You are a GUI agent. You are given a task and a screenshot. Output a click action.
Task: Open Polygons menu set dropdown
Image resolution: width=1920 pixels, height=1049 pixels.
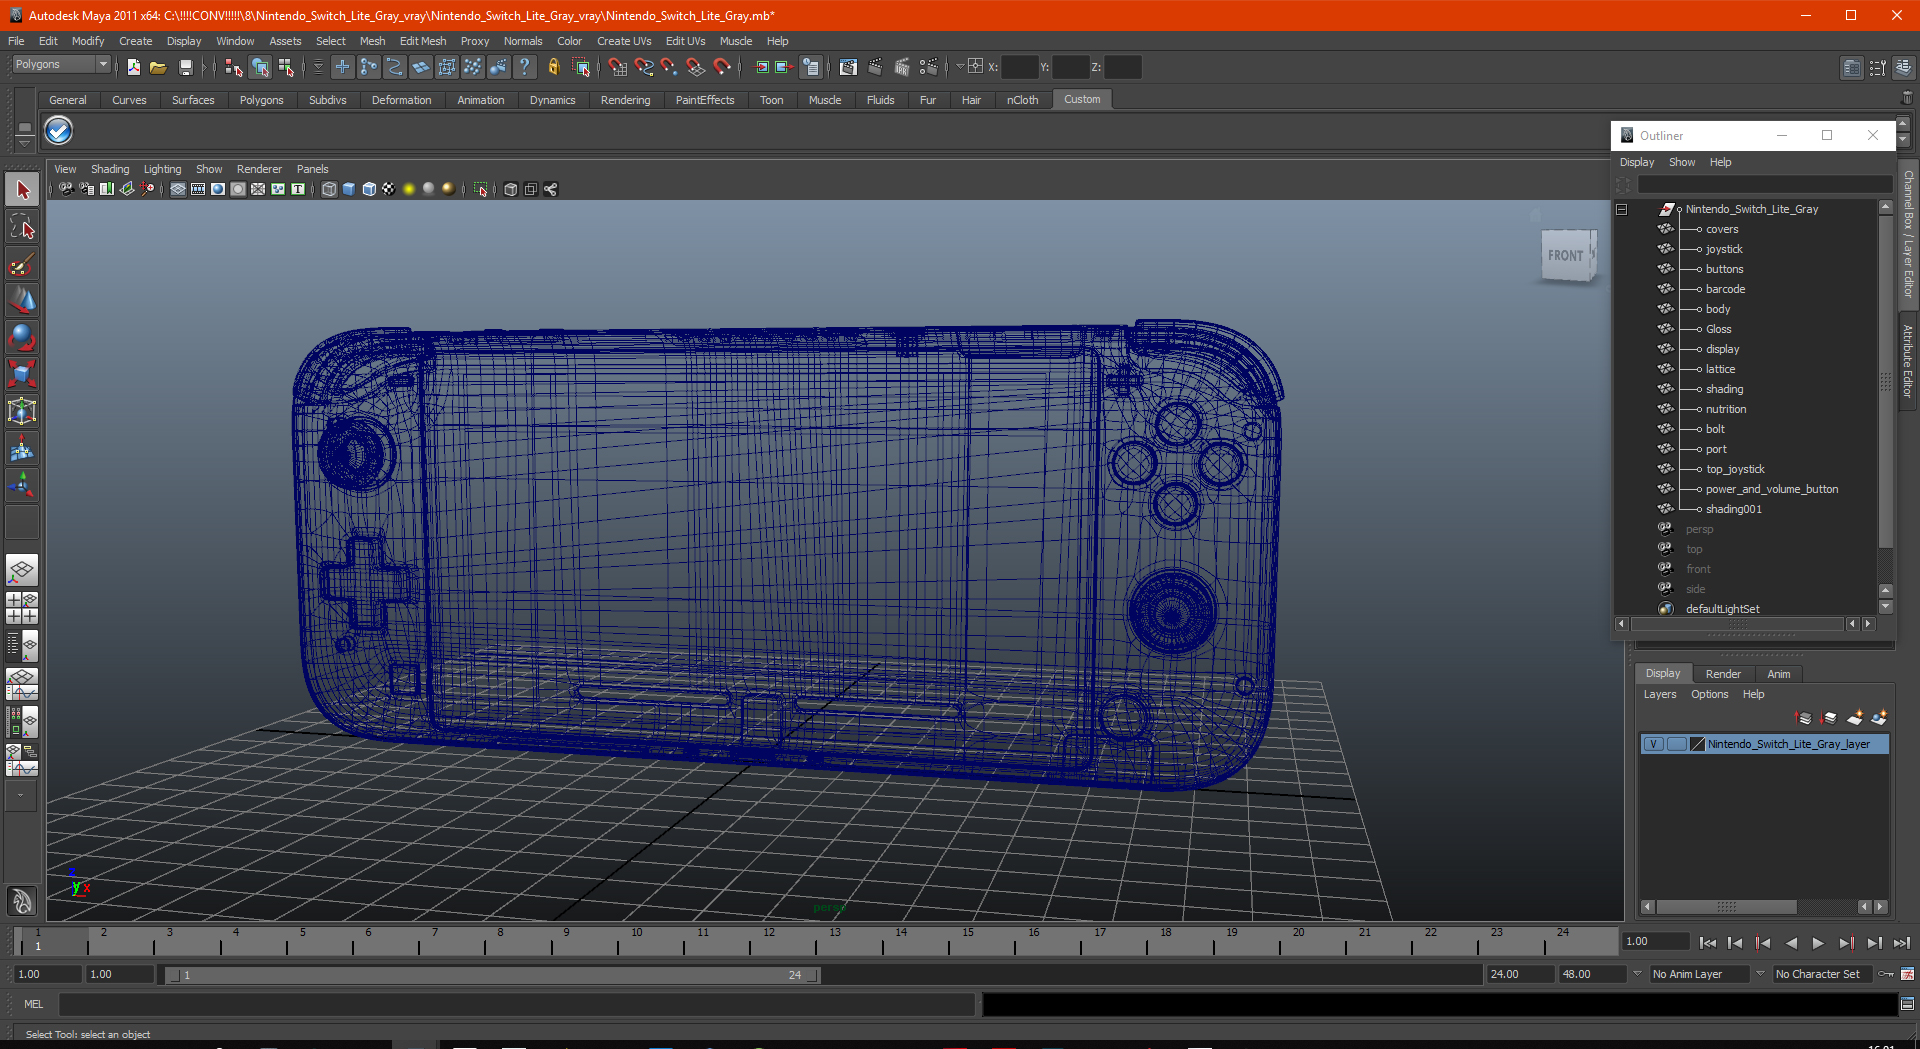point(61,64)
